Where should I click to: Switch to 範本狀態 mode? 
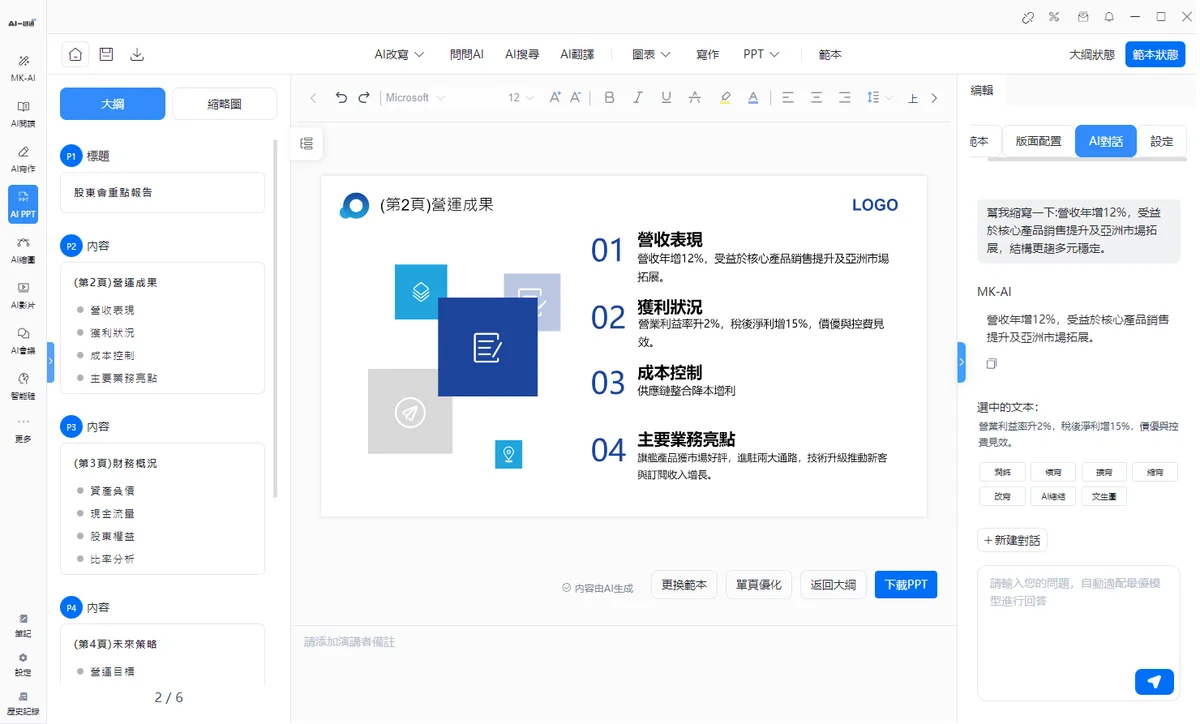[x=1155, y=55]
